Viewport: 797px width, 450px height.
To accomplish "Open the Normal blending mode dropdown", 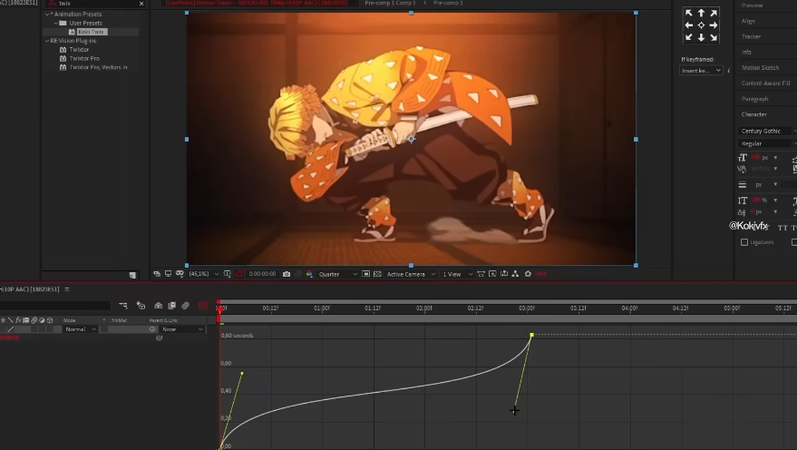I will 80,329.
